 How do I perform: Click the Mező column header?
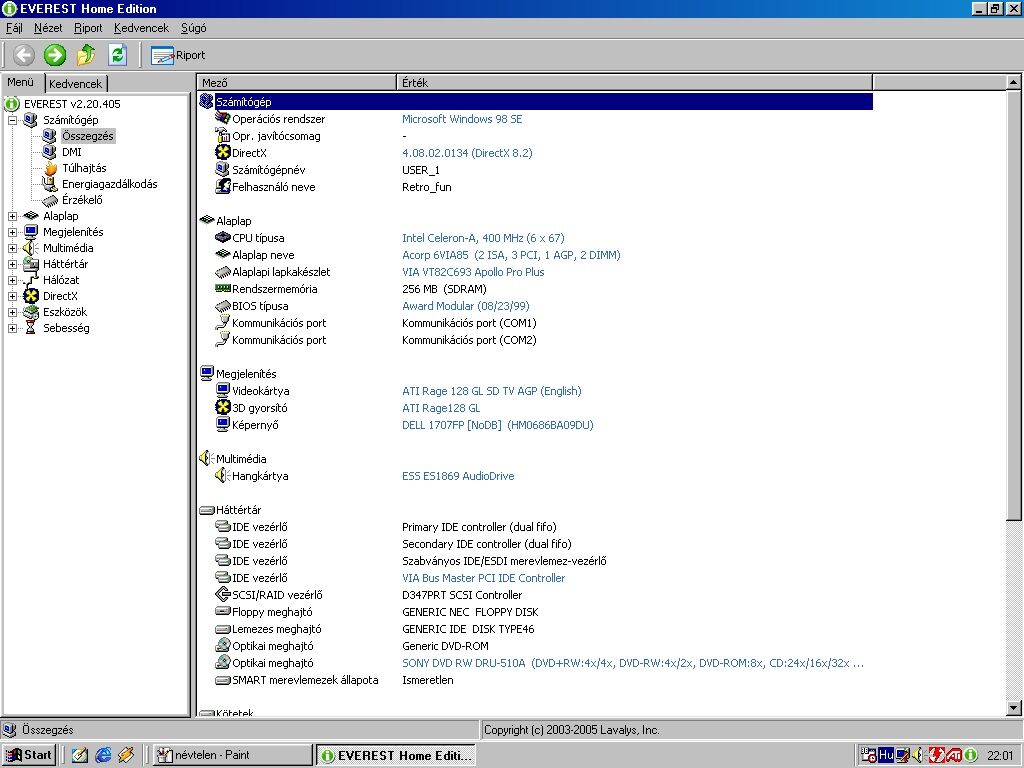(x=297, y=82)
